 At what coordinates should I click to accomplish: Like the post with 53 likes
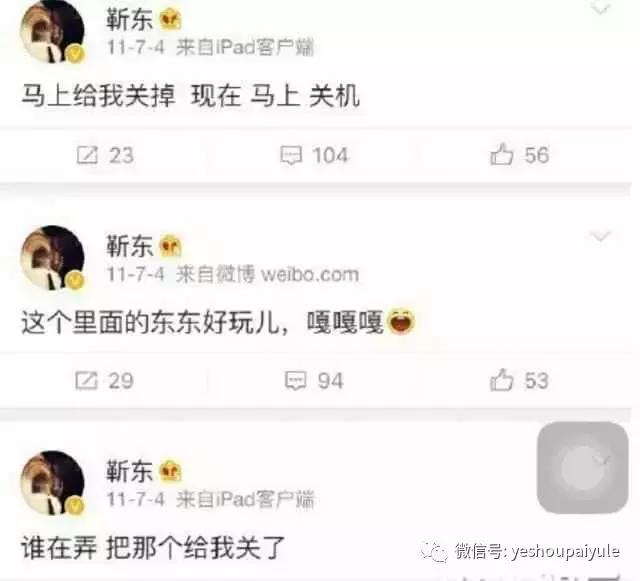click(x=519, y=380)
